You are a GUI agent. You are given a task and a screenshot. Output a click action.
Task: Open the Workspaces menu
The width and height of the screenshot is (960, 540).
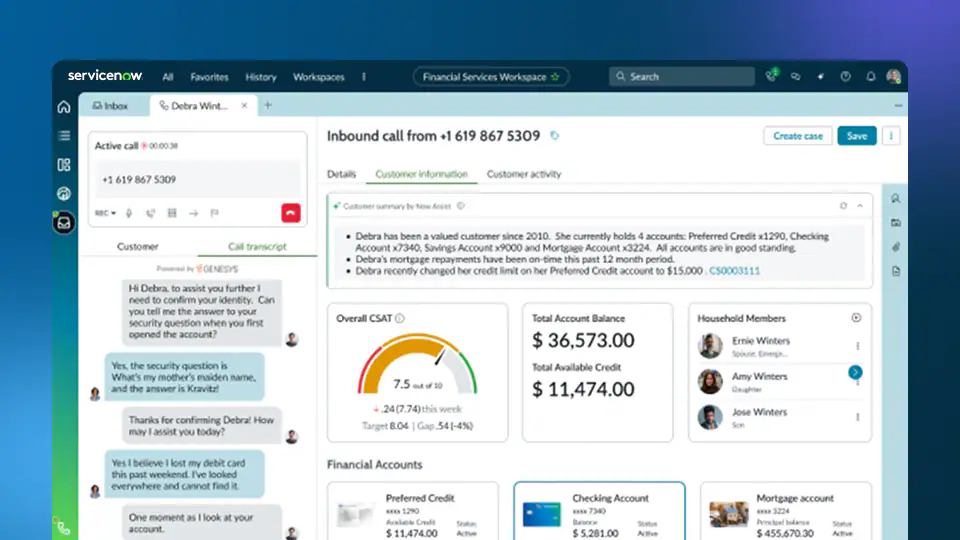(x=318, y=77)
